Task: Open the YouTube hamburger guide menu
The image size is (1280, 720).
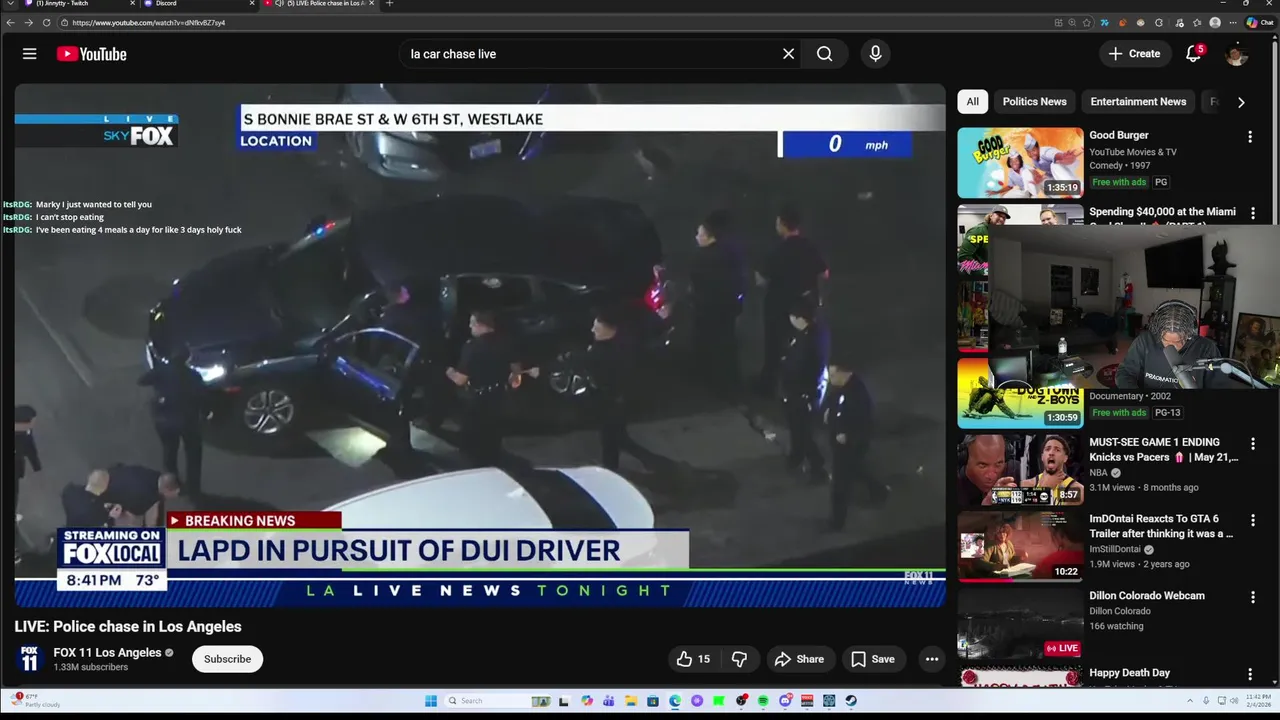Action: [29, 54]
